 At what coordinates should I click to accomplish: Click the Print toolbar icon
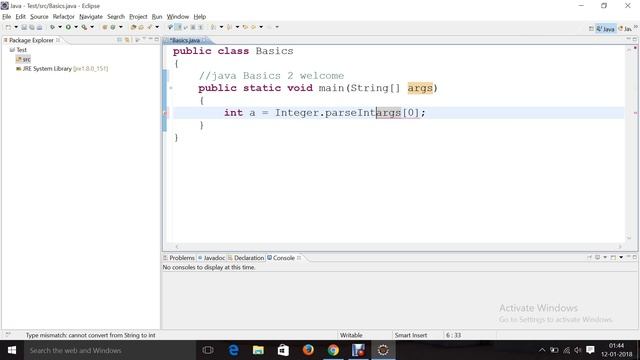(x=39, y=27)
